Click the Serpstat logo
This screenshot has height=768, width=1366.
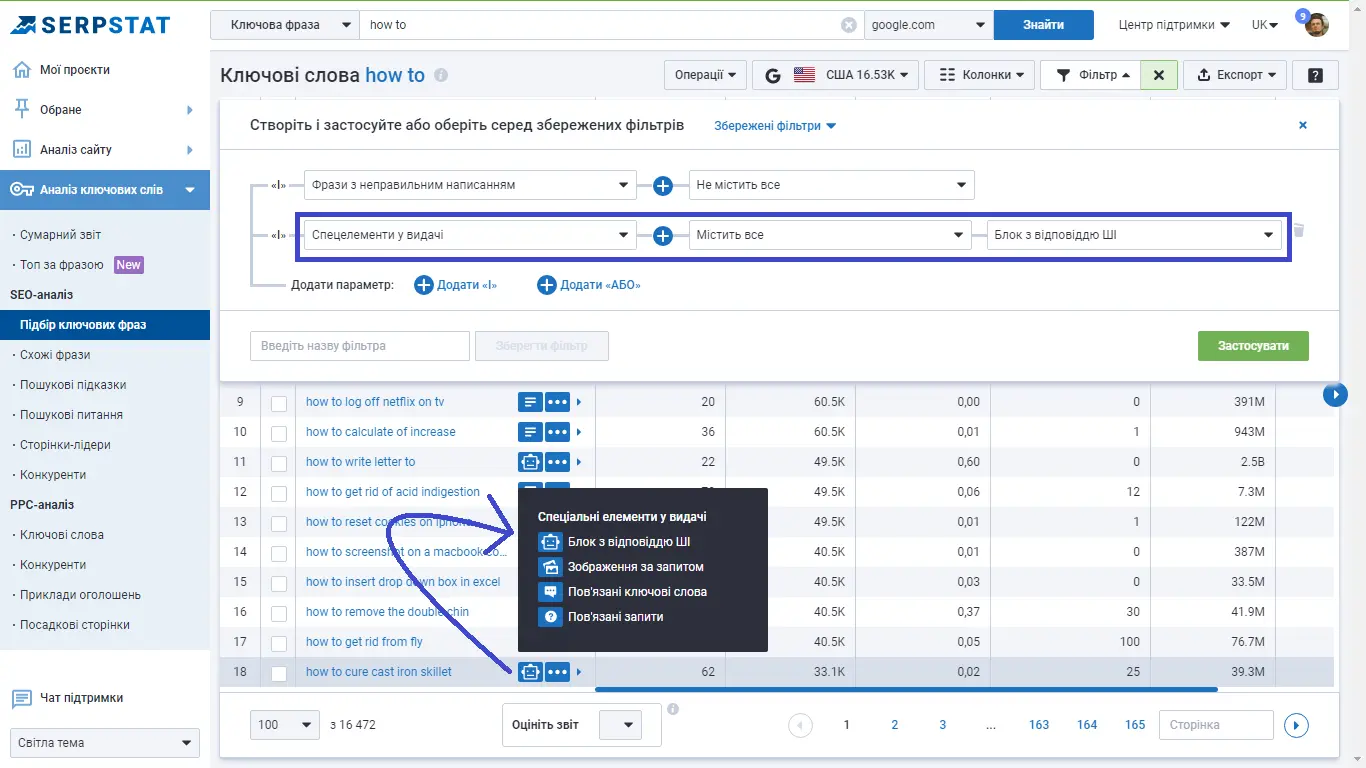(90, 25)
